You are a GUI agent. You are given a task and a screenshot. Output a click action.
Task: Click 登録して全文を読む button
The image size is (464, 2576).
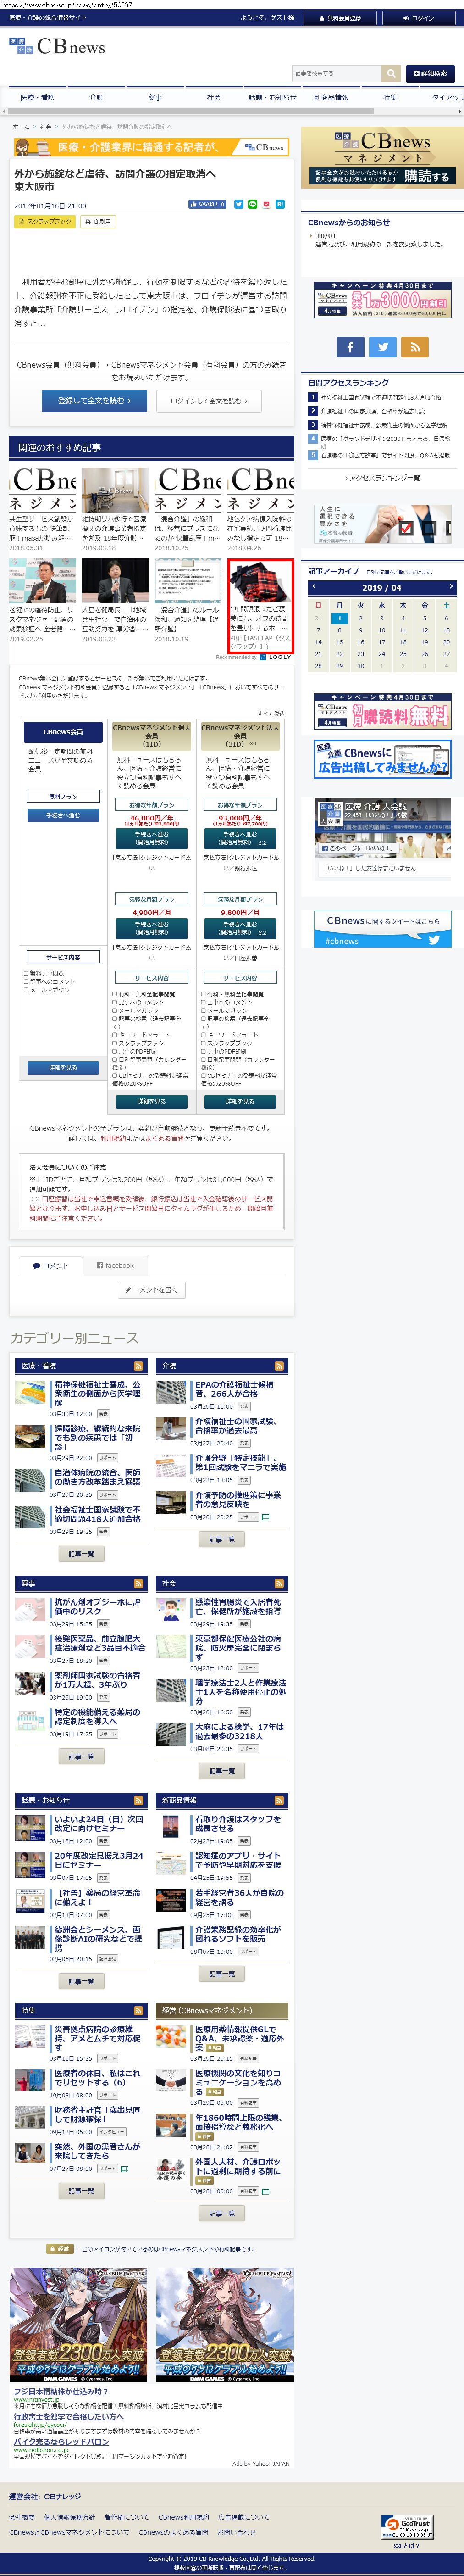(94, 401)
